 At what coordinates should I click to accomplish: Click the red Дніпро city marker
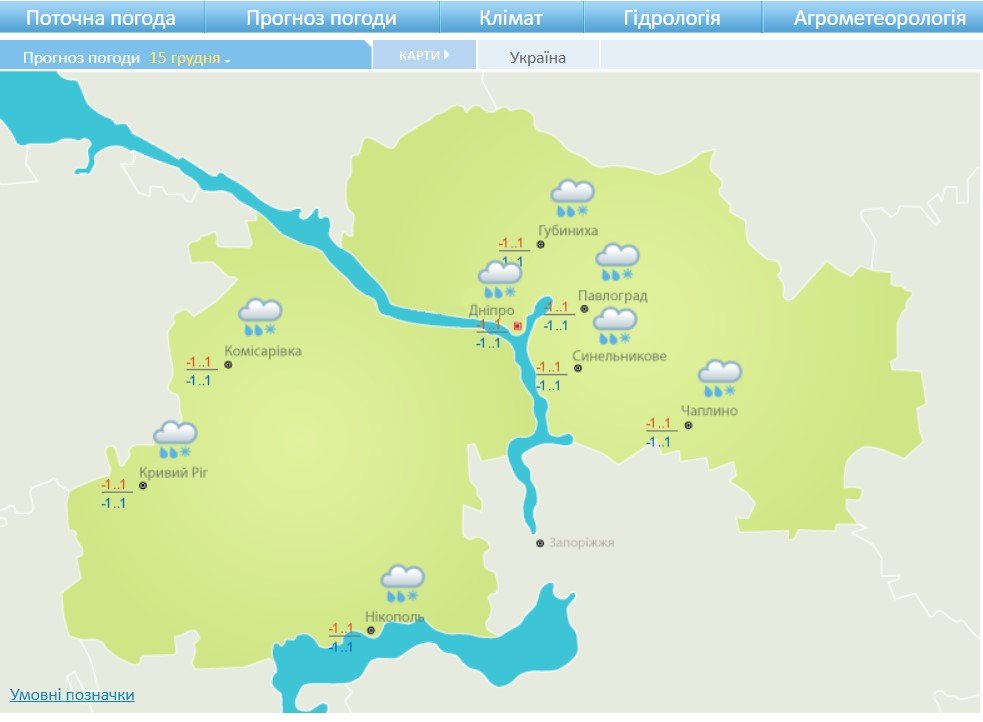[517, 326]
